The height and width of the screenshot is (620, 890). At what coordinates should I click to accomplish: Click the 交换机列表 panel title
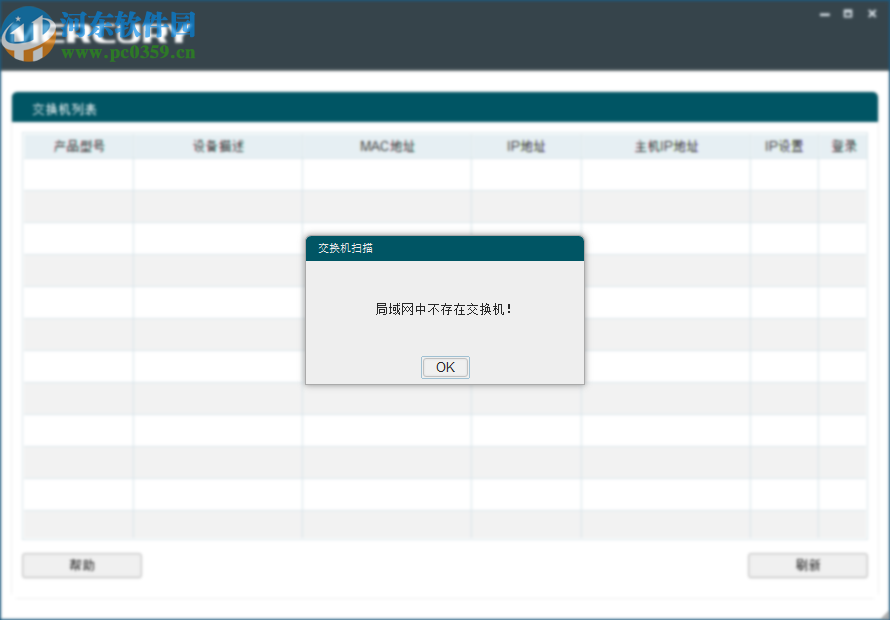(64, 110)
